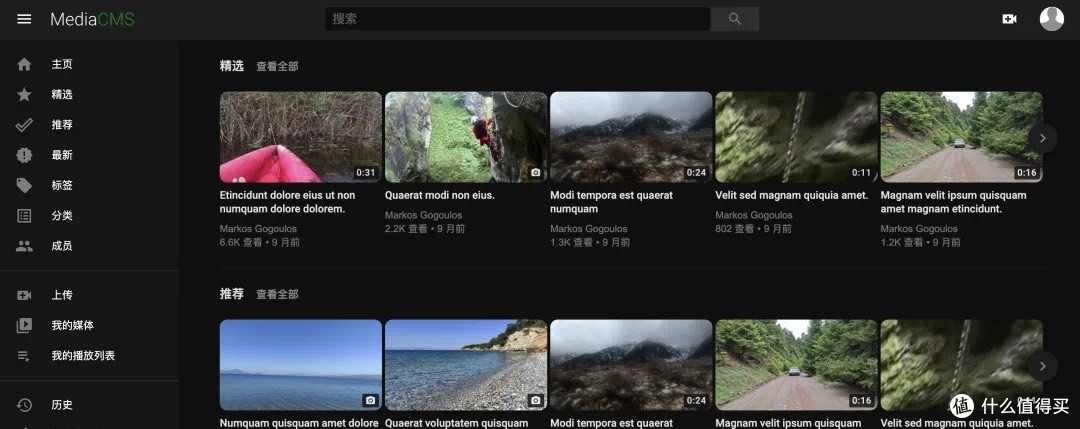
Task: Open the 精选 blurry rope thumbnail 0:11
Action: [x=796, y=137]
